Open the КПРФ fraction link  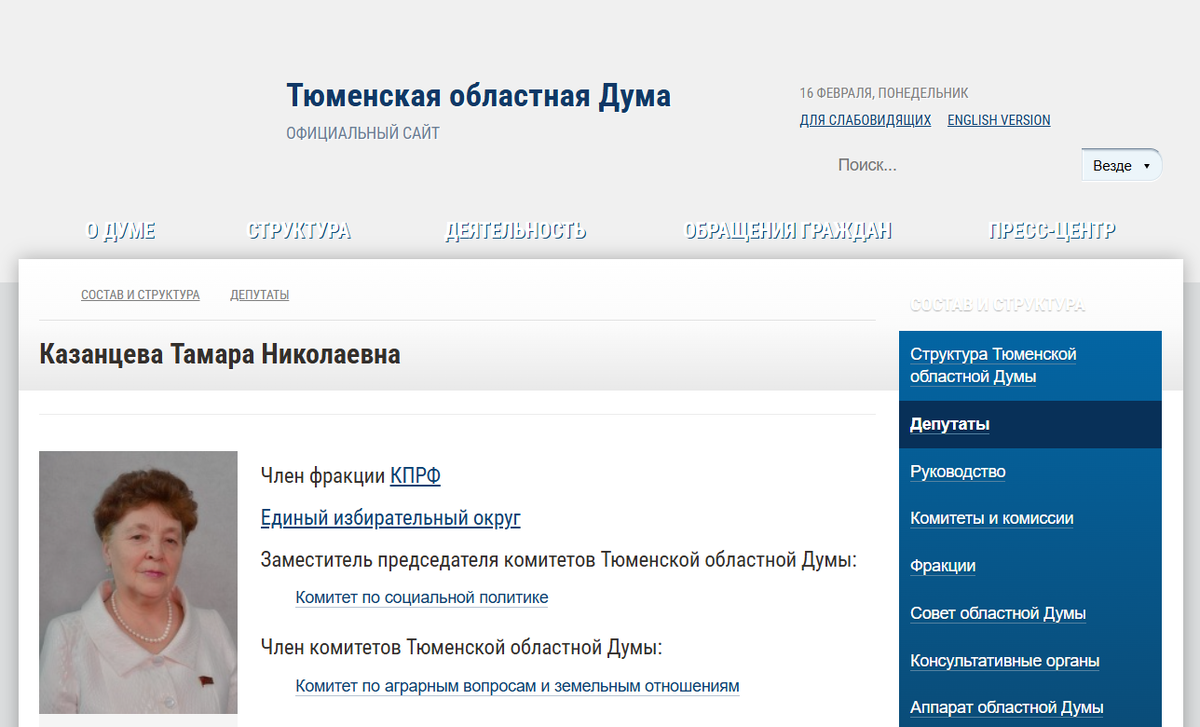(415, 476)
